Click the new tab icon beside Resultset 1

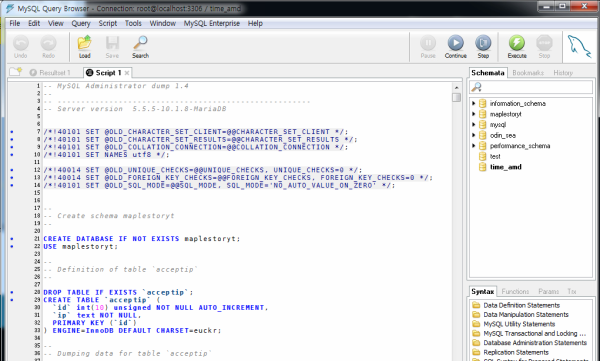(16, 72)
